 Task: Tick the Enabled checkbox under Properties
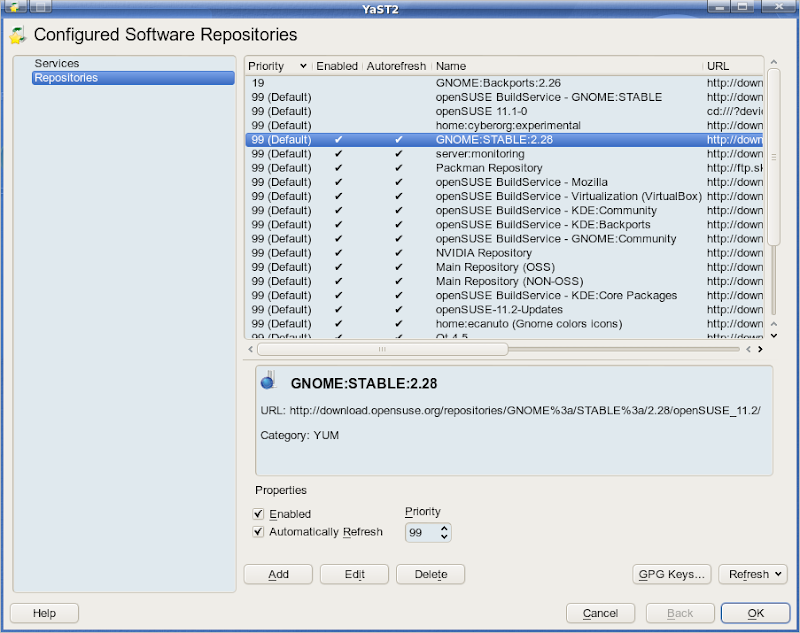258,514
